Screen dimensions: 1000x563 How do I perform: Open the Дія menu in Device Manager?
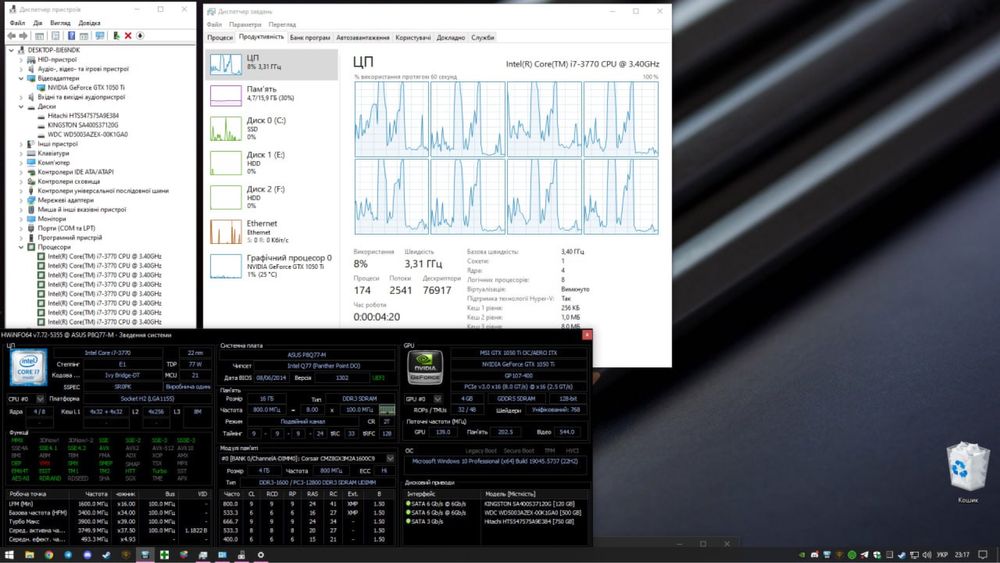click(38, 23)
